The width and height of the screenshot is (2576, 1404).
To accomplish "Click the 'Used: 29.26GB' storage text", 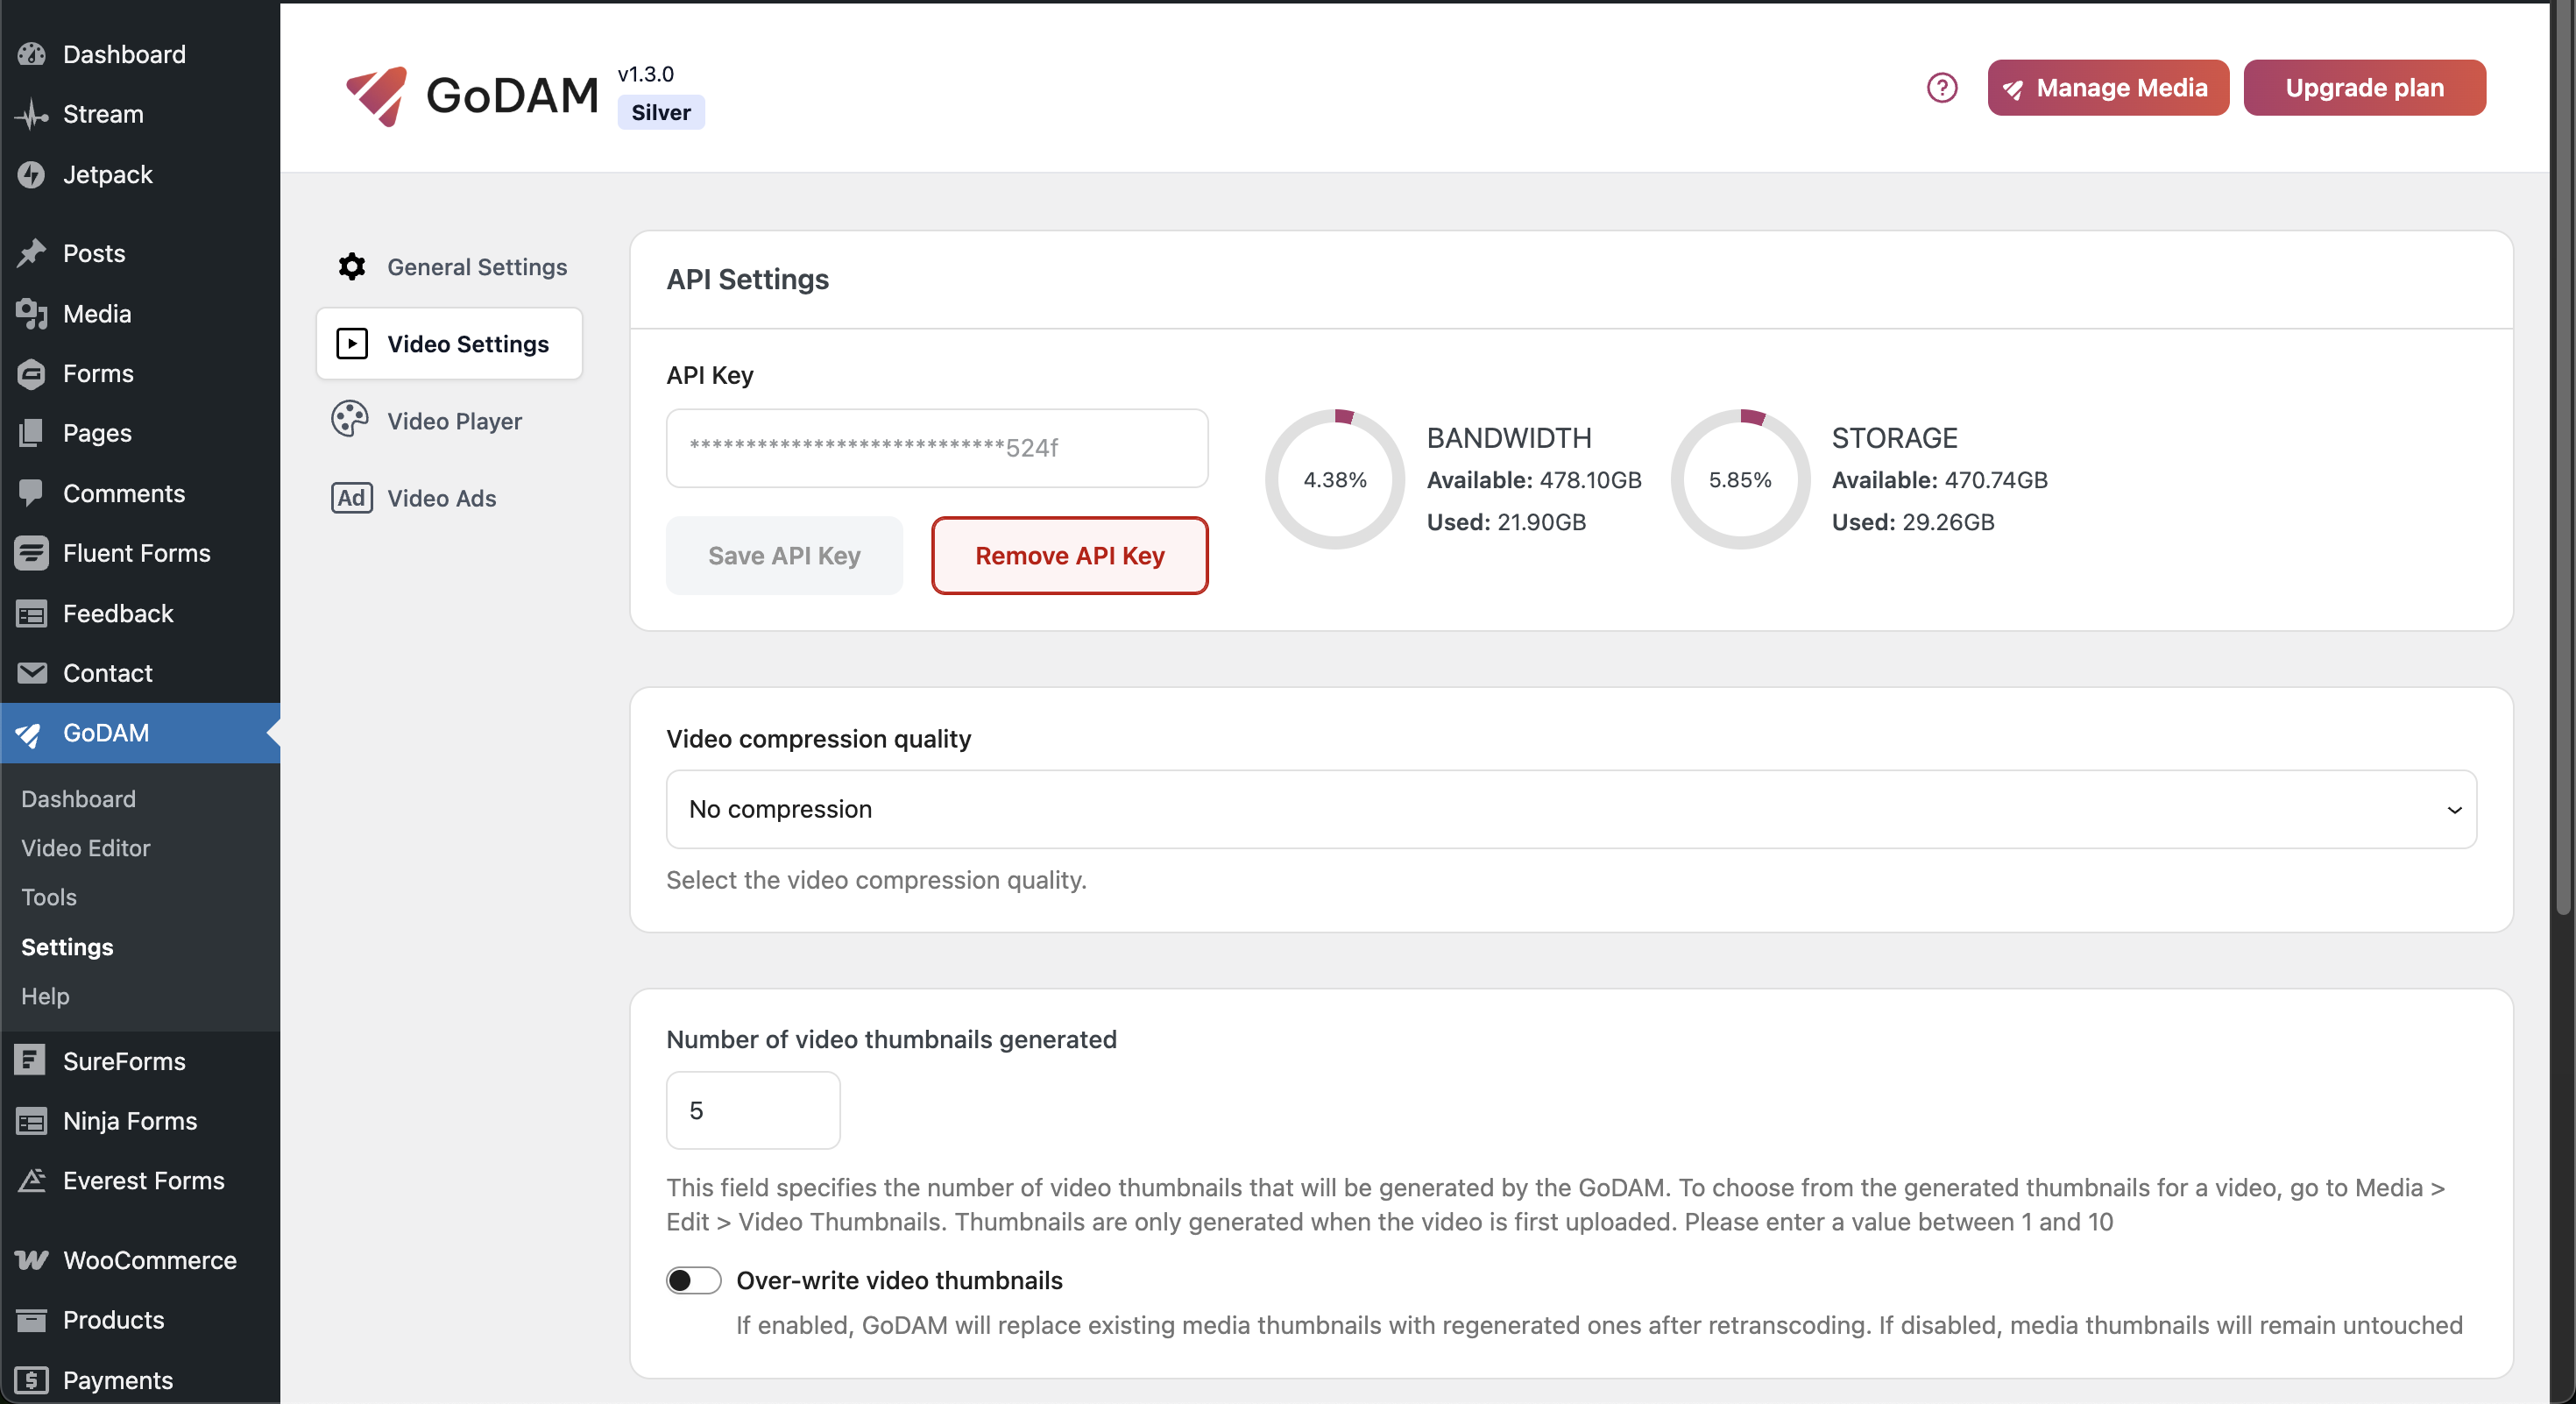I will [x=1913, y=522].
